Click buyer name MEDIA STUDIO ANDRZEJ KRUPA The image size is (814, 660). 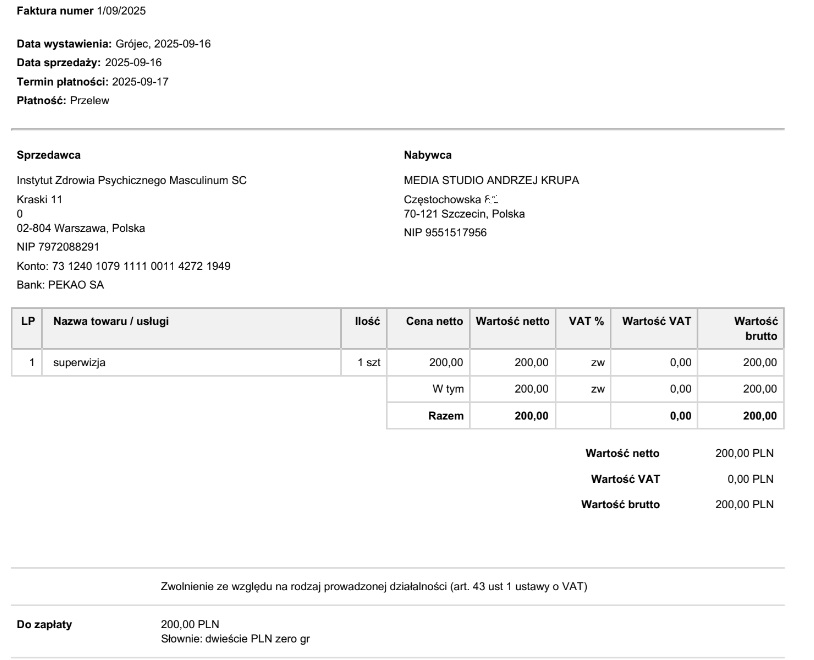[x=491, y=180]
